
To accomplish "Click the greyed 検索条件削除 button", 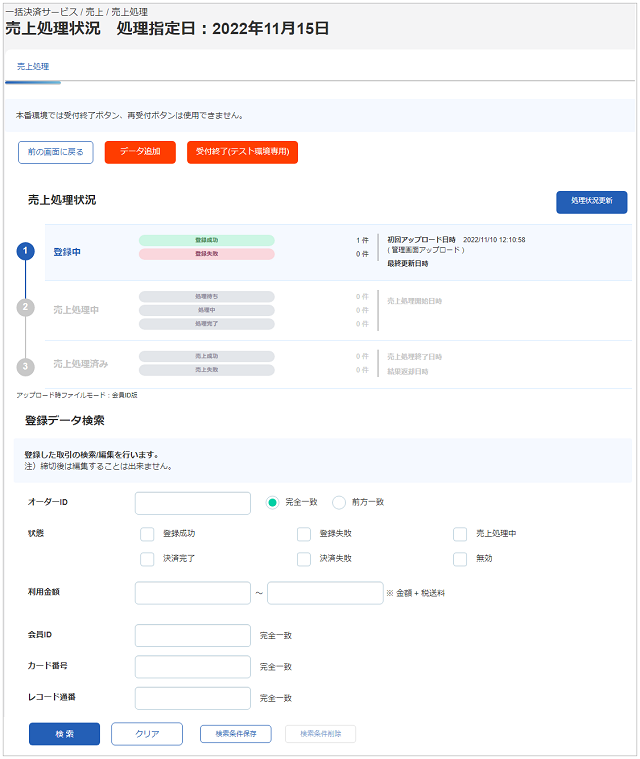I will tap(320, 734).
